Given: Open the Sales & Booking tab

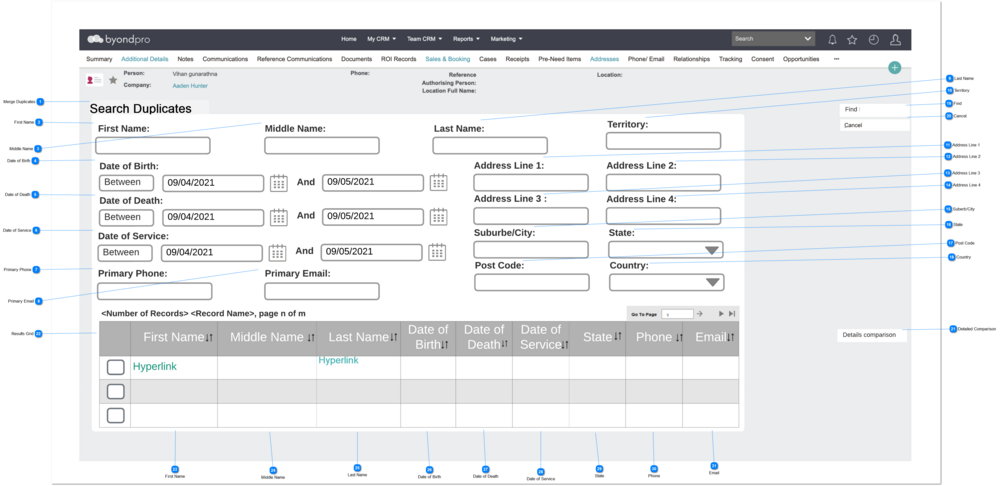Looking at the screenshot, I should point(448,59).
